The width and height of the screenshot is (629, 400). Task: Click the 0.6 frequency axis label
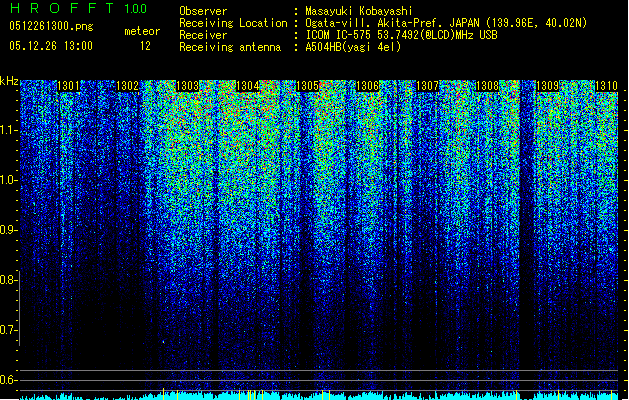tap(9, 380)
